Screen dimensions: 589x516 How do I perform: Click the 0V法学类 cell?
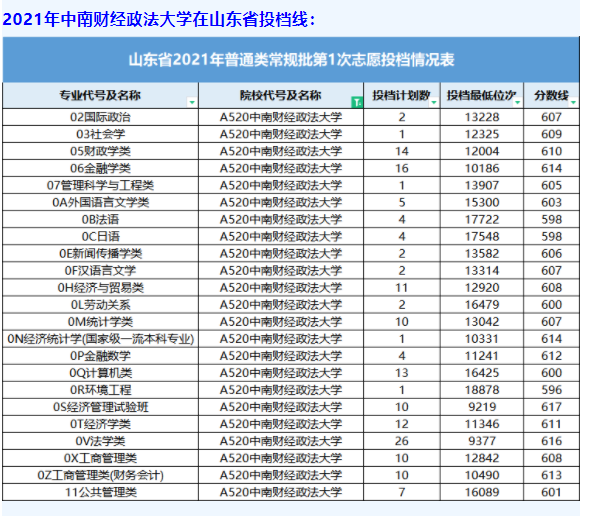(x=100, y=441)
